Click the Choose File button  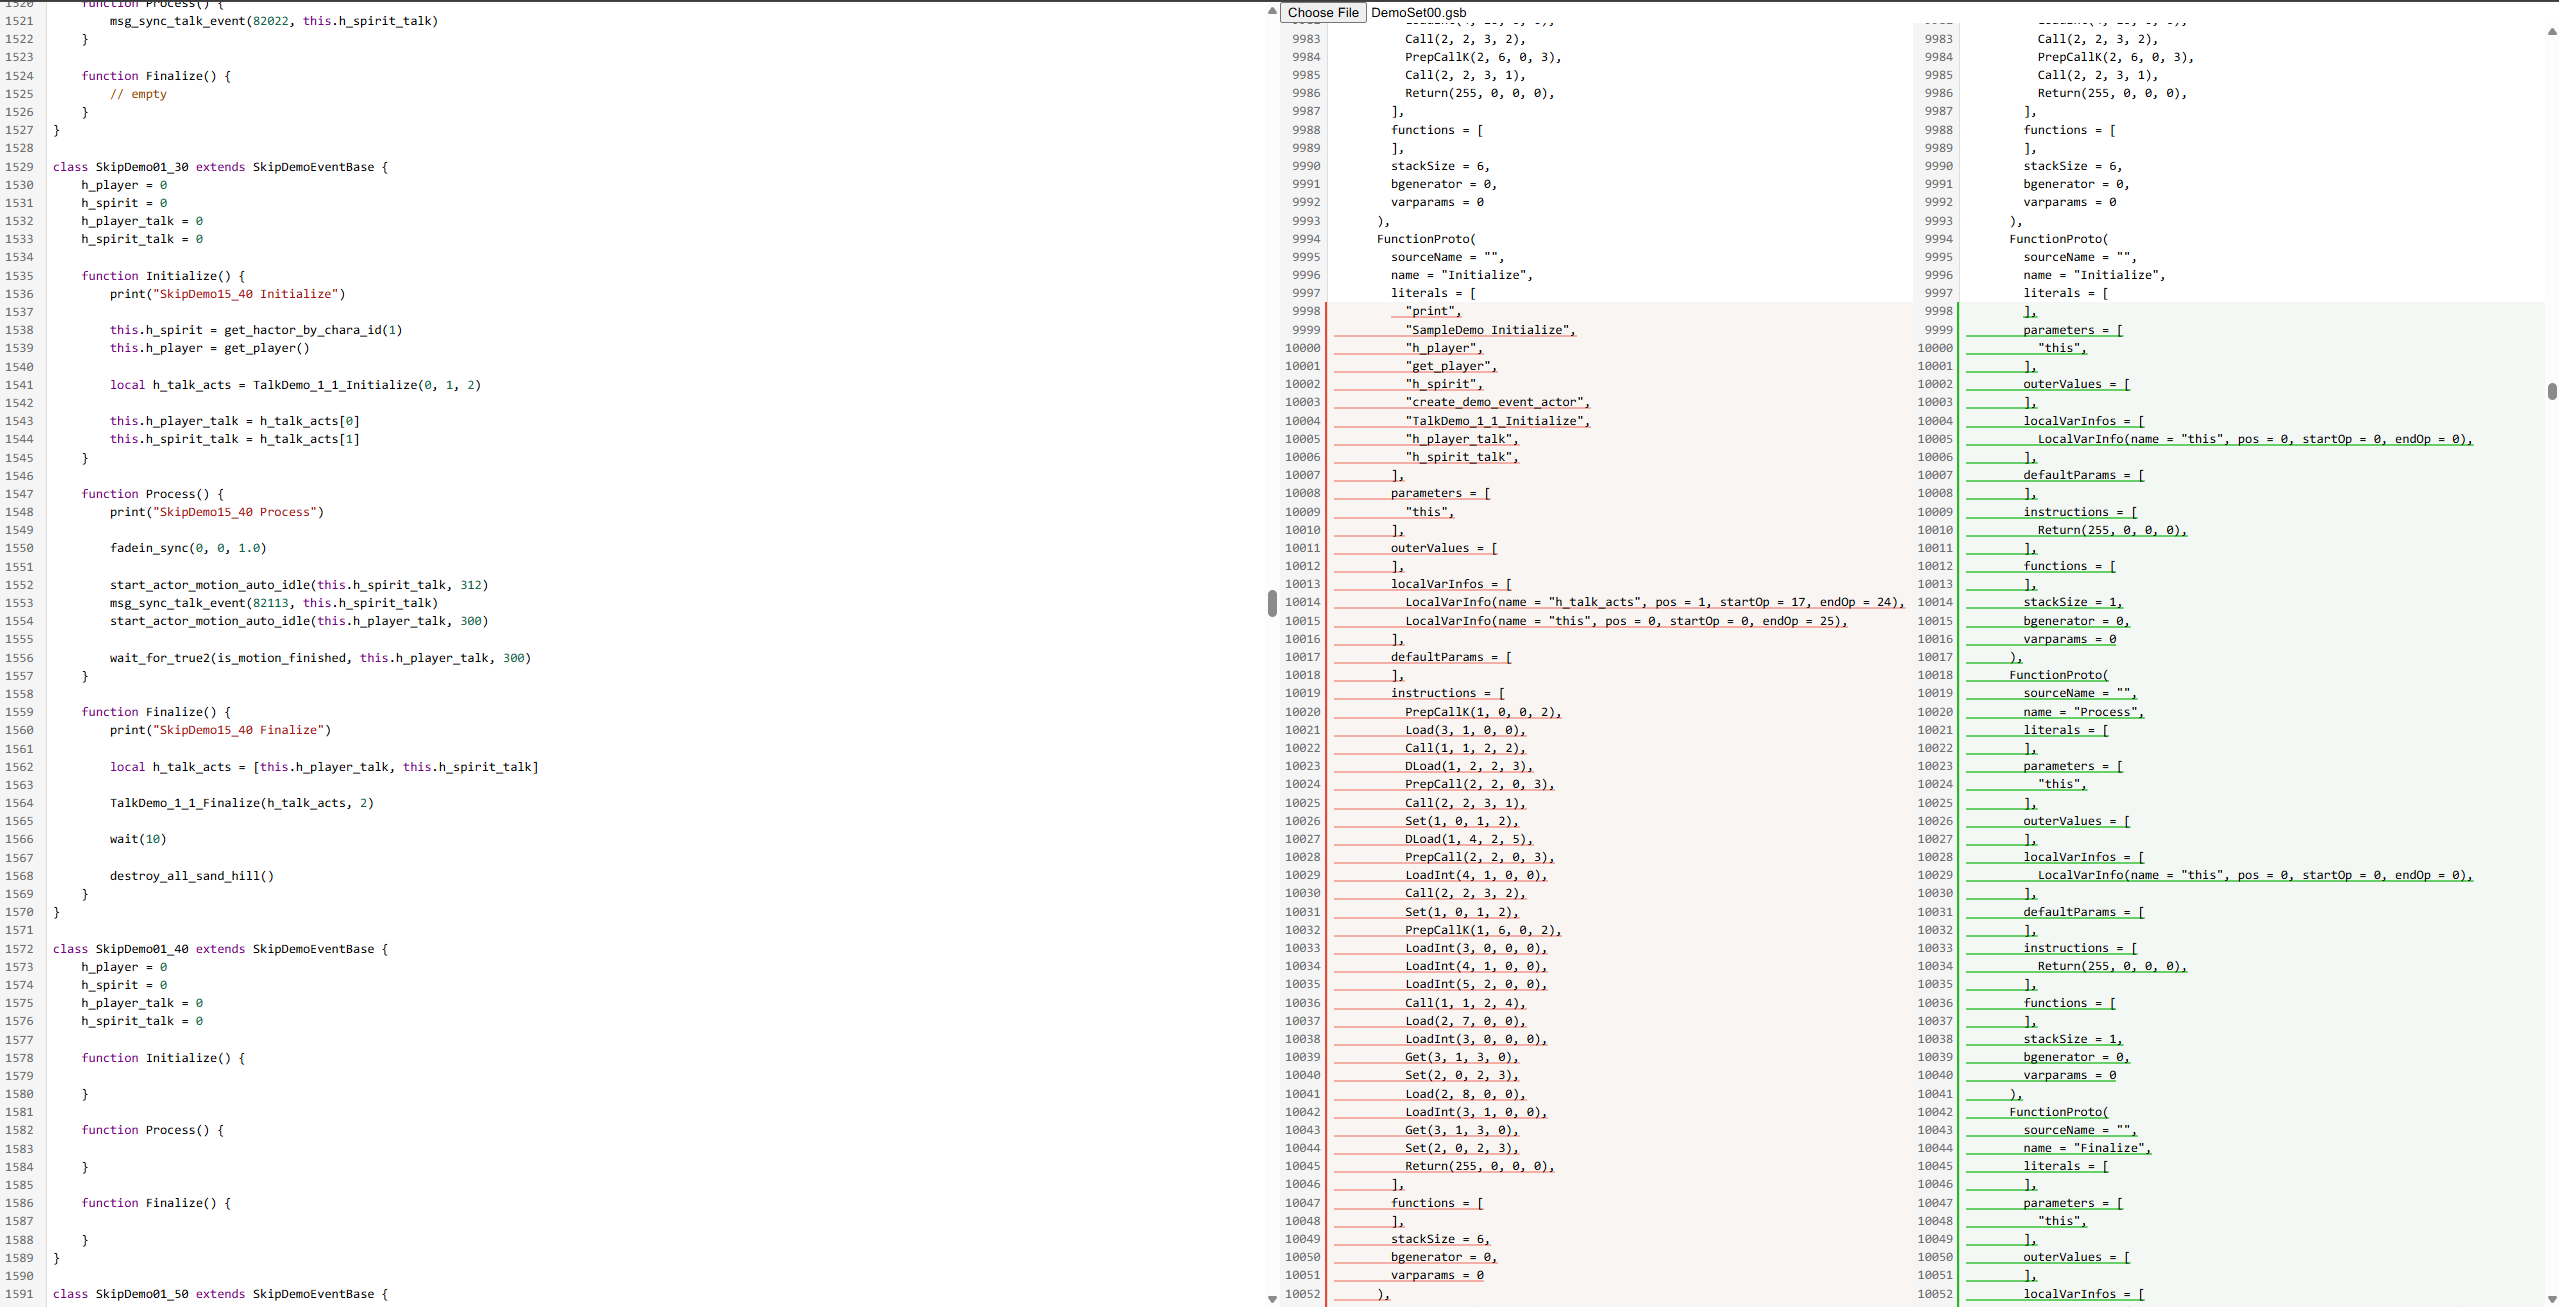(1322, 12)
